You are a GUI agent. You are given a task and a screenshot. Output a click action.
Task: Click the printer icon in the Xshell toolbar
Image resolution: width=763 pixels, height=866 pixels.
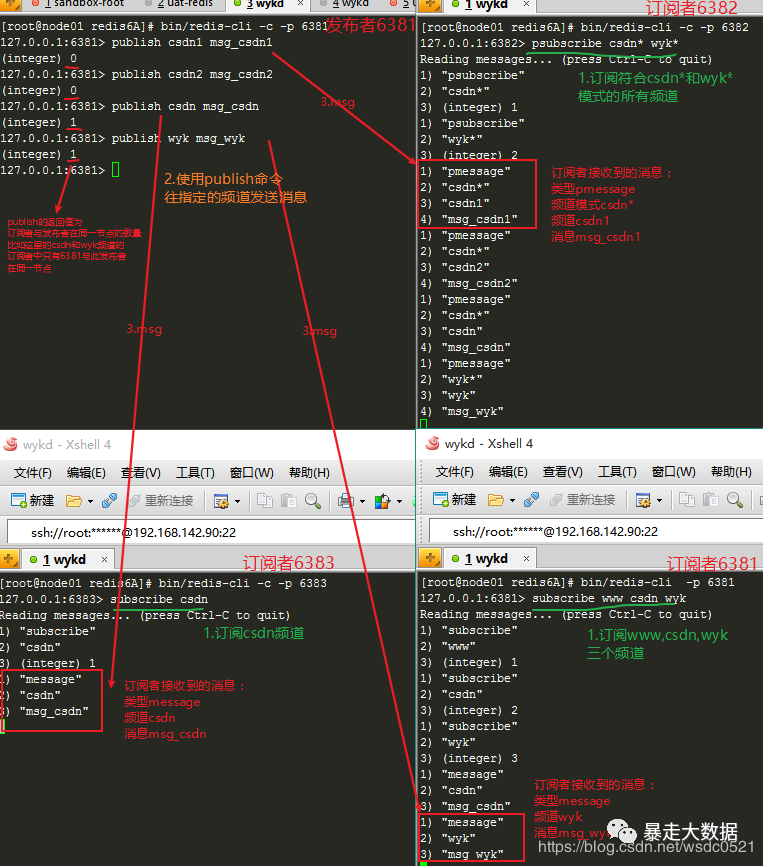point(345,500)
